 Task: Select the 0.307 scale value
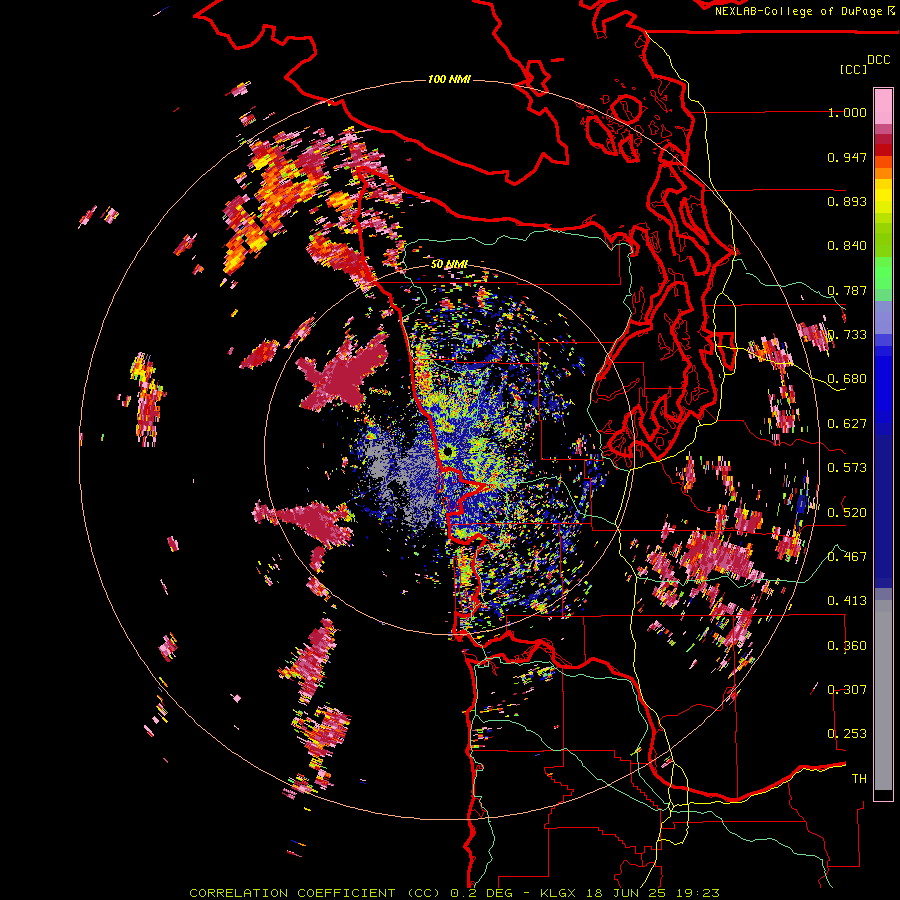click(x=847, y=689)
